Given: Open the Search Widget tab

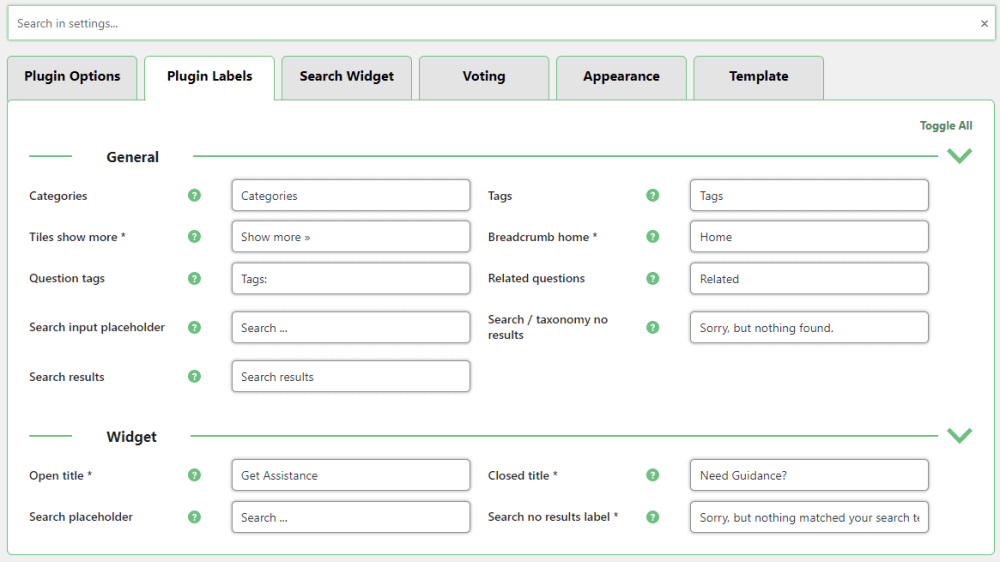Looking at the screenshot, I should click(347, 77).
